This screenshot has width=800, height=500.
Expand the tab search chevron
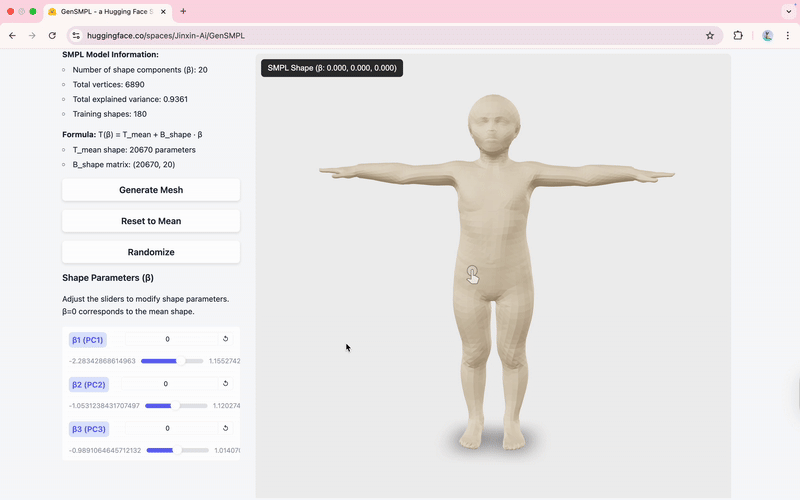pyautogui.click(x=789, y=11)
